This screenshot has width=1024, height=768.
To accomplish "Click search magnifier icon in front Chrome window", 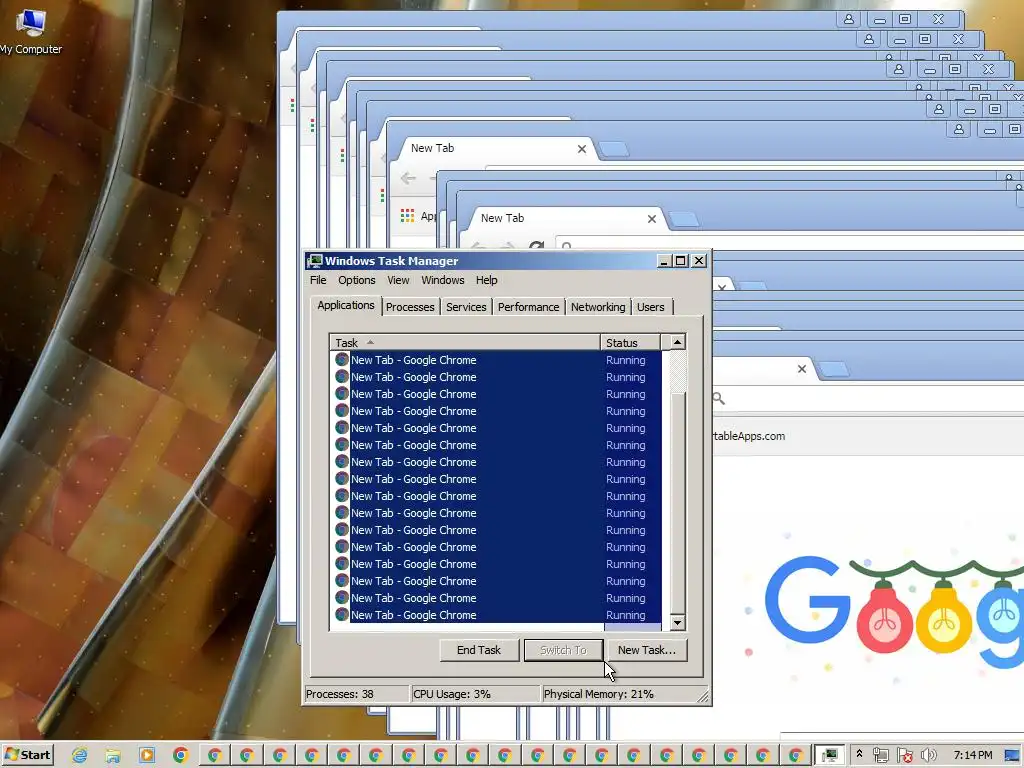I will (x=719, y=398).
